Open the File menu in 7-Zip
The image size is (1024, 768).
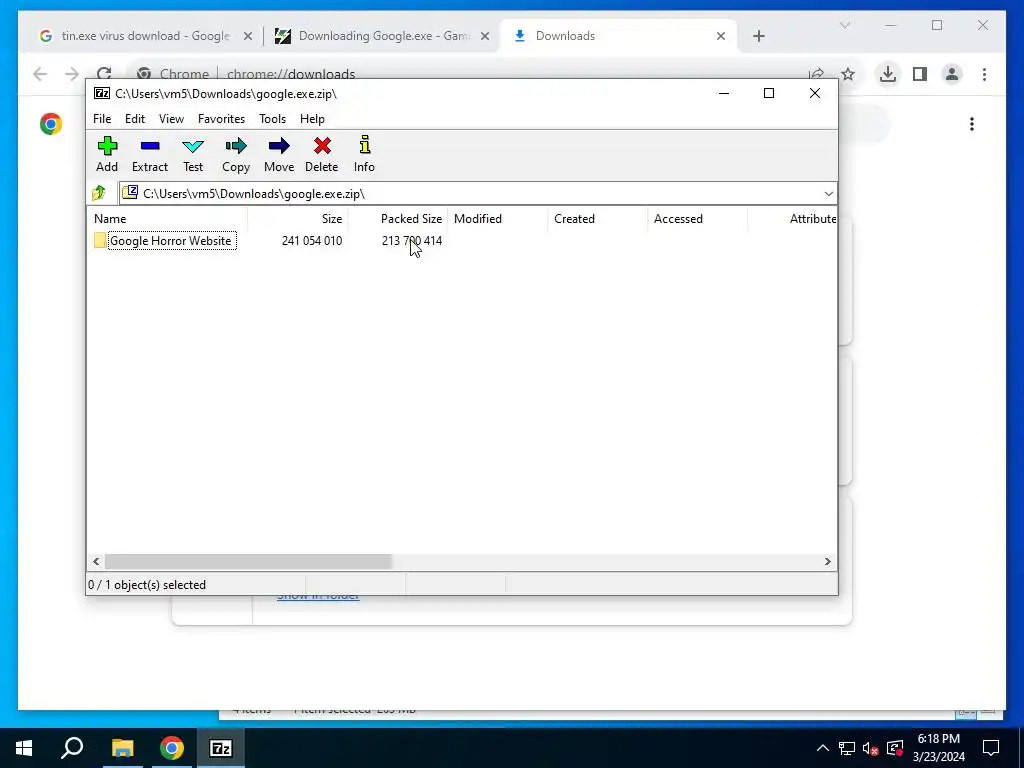(x=102, y=119)
